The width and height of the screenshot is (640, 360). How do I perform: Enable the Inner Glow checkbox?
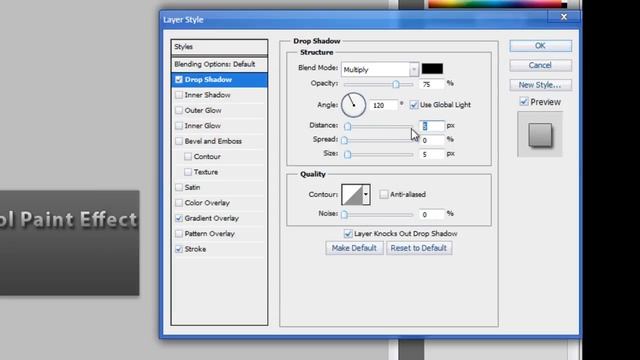(x=179, y=126)
